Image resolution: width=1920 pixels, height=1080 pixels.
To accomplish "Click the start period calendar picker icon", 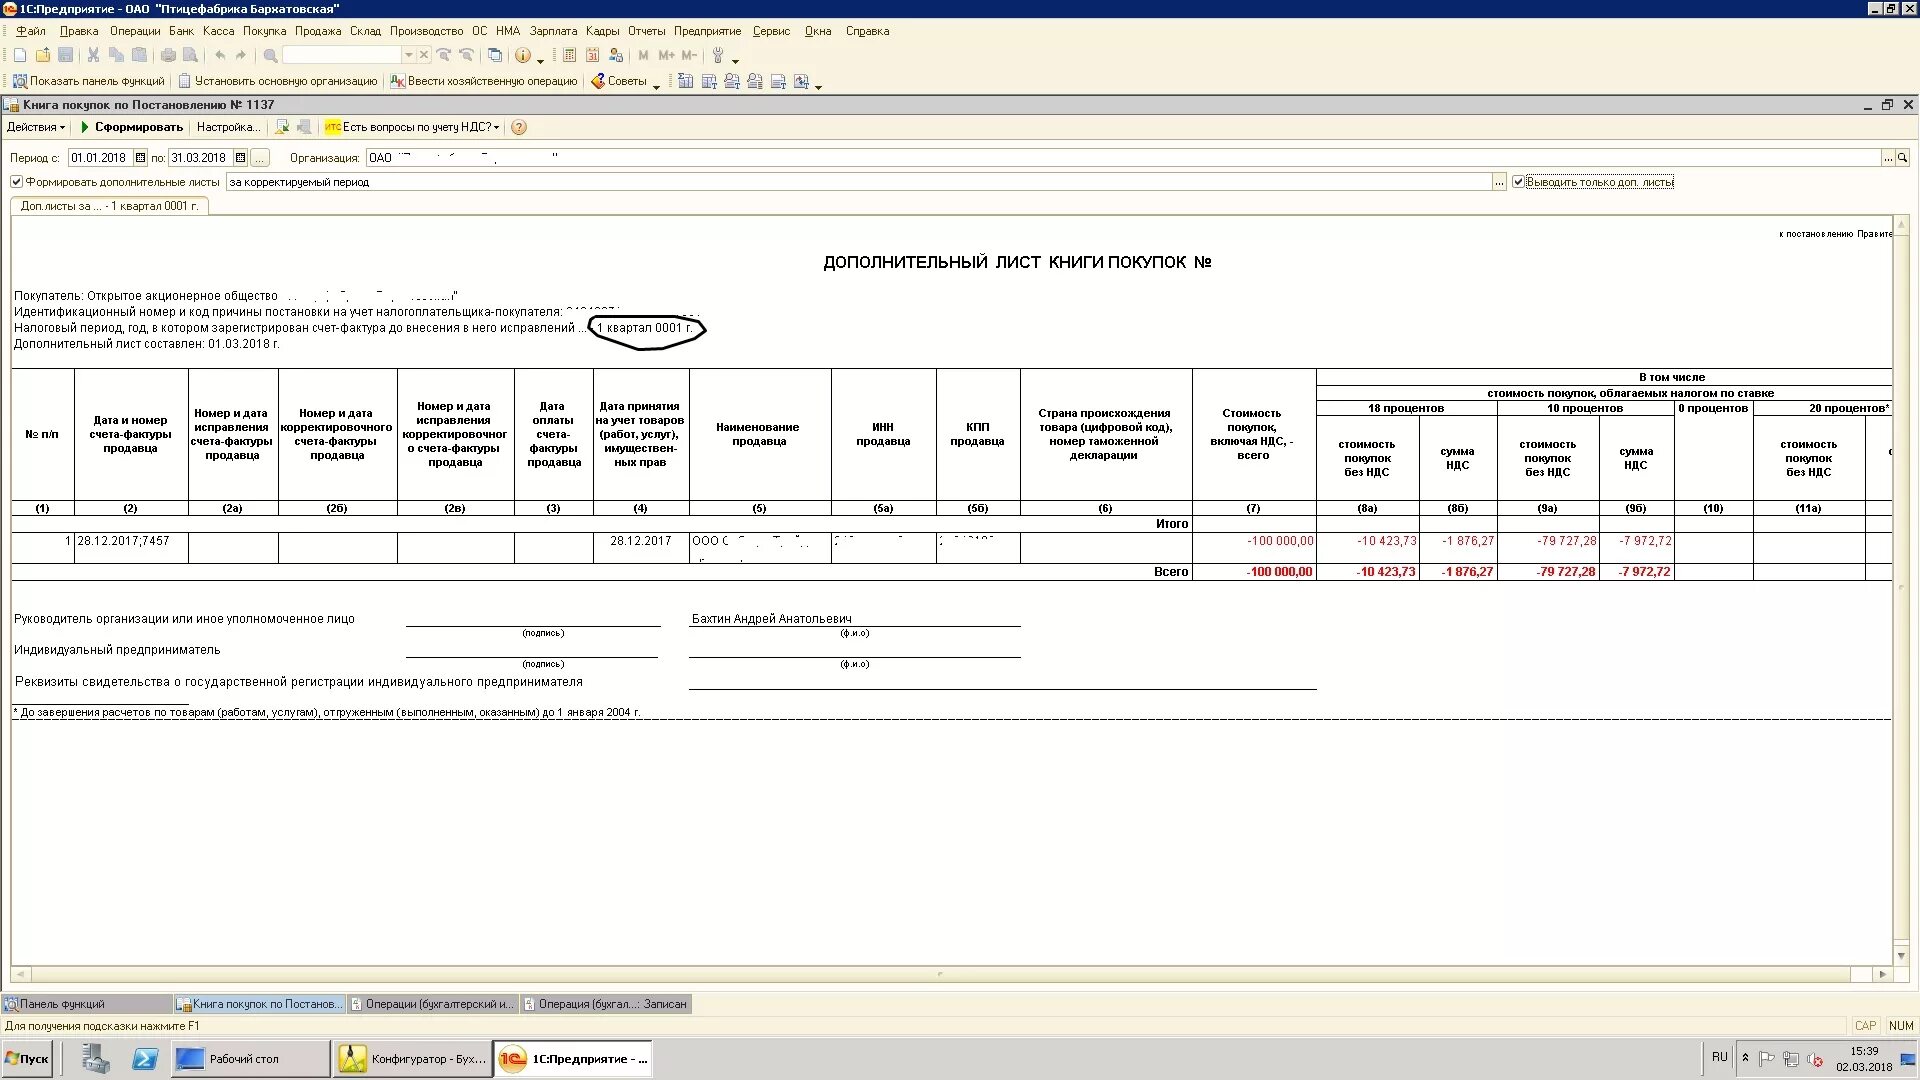I will click(x=141, y=158).
